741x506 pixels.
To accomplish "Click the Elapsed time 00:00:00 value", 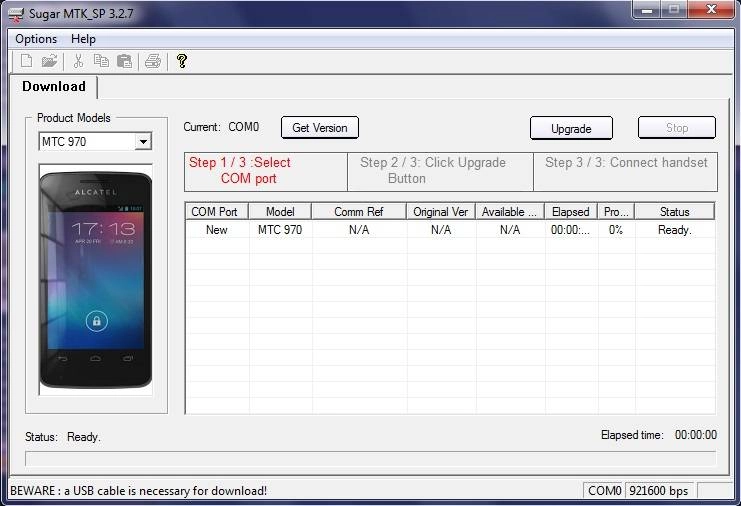I will pos(696,435).
